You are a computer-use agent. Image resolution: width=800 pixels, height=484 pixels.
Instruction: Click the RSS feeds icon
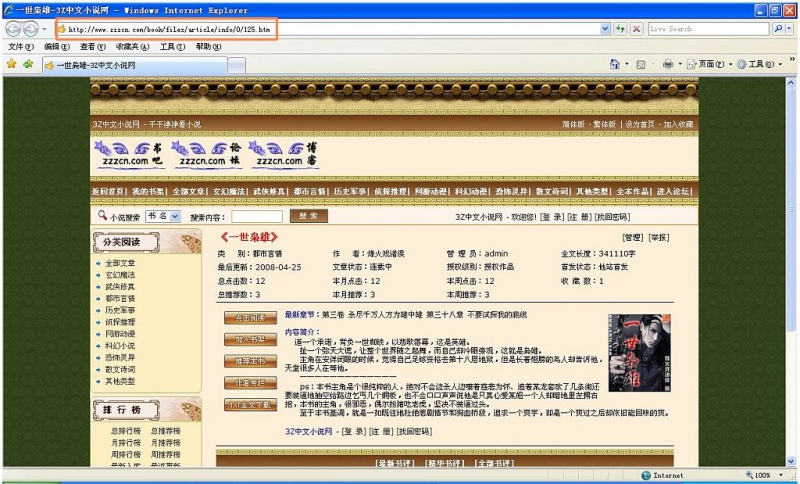pos(641,64)
